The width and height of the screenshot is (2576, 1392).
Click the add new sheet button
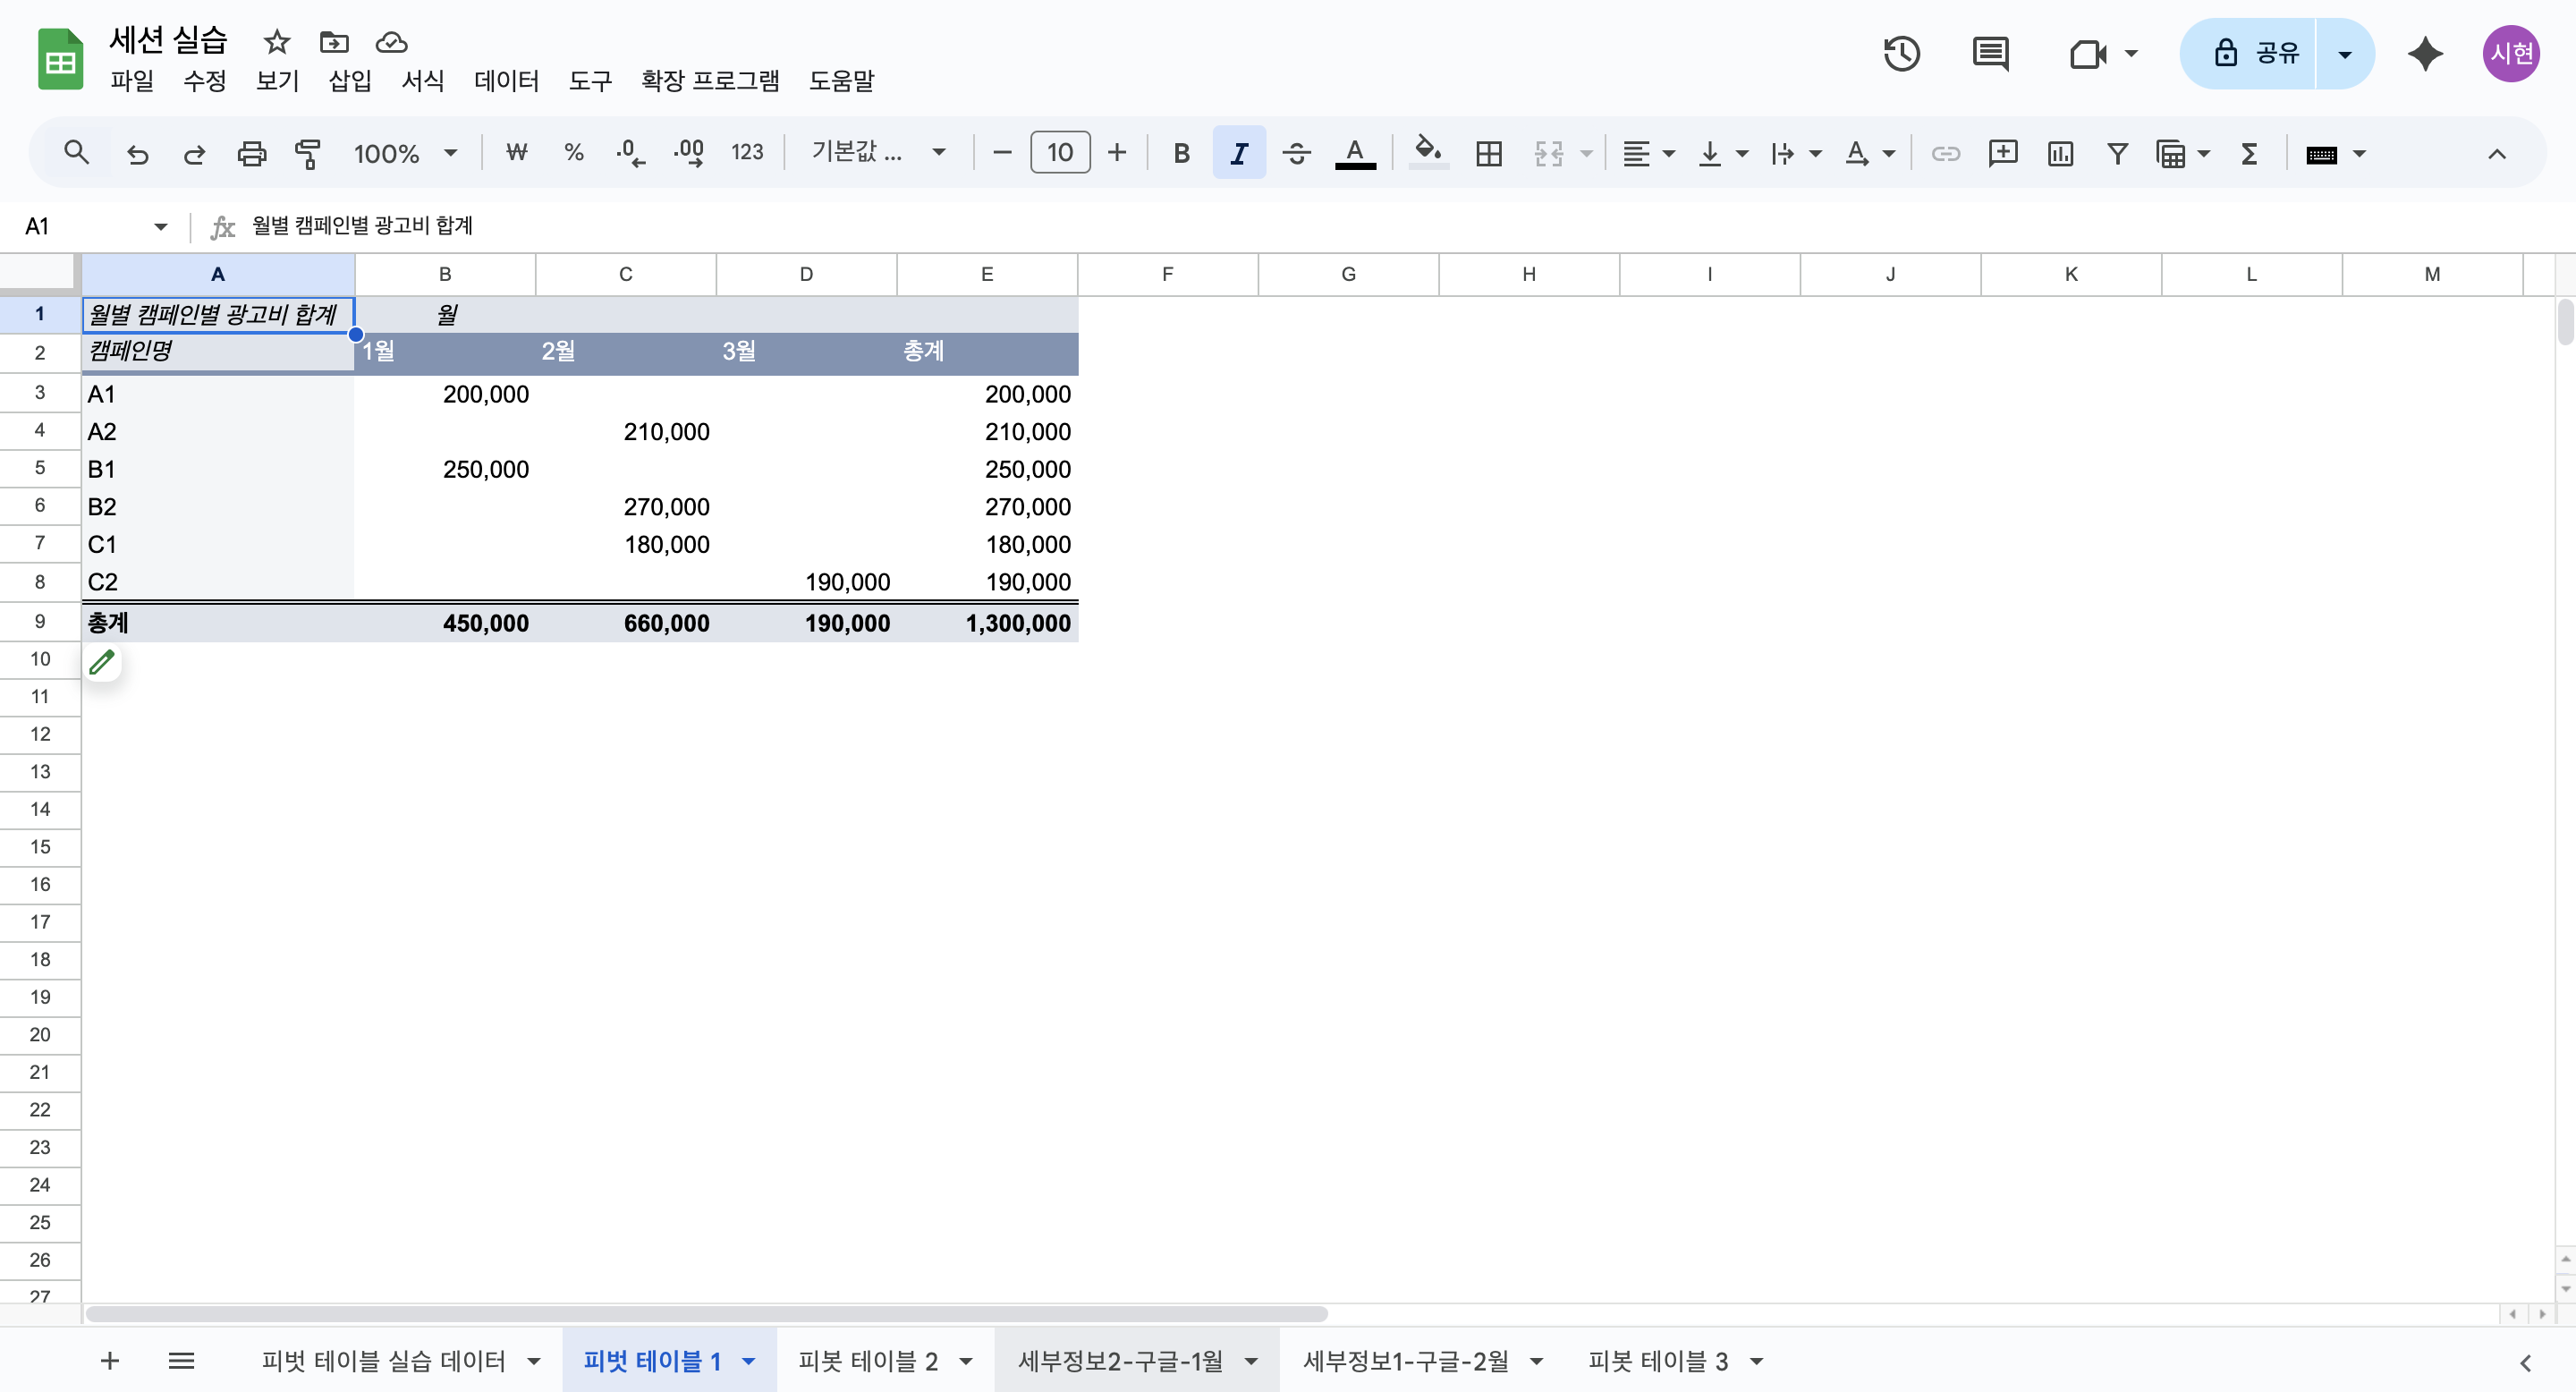pyautogui.click(x=110, y=1361)
